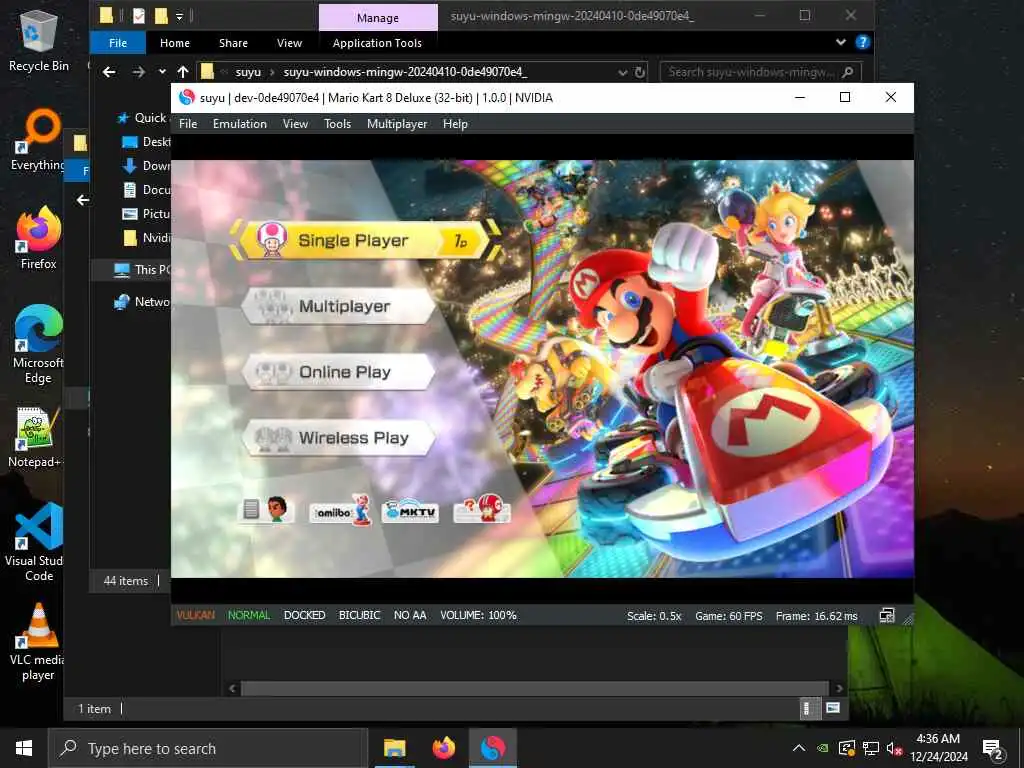Open the muted volume tray icon

click(x=895, y=748)
